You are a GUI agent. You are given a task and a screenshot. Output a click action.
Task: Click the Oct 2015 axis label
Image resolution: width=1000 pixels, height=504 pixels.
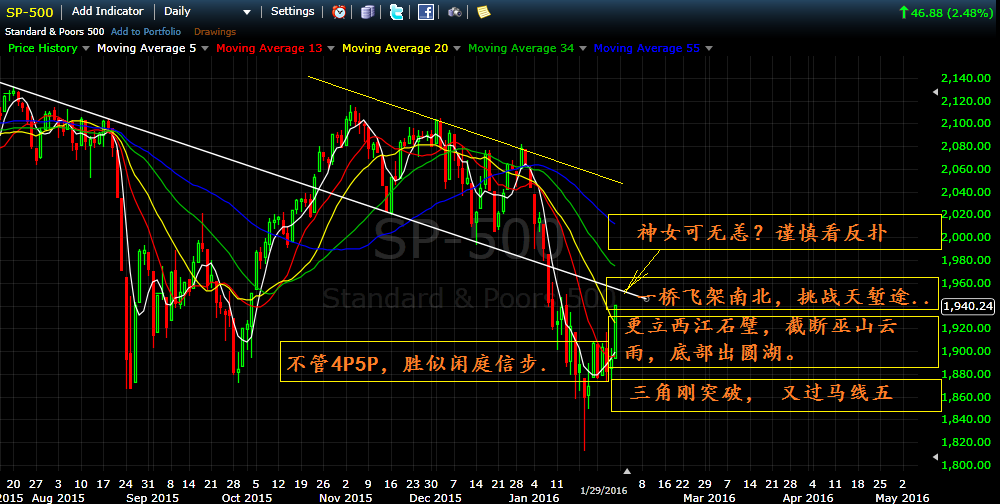point(247,498)
